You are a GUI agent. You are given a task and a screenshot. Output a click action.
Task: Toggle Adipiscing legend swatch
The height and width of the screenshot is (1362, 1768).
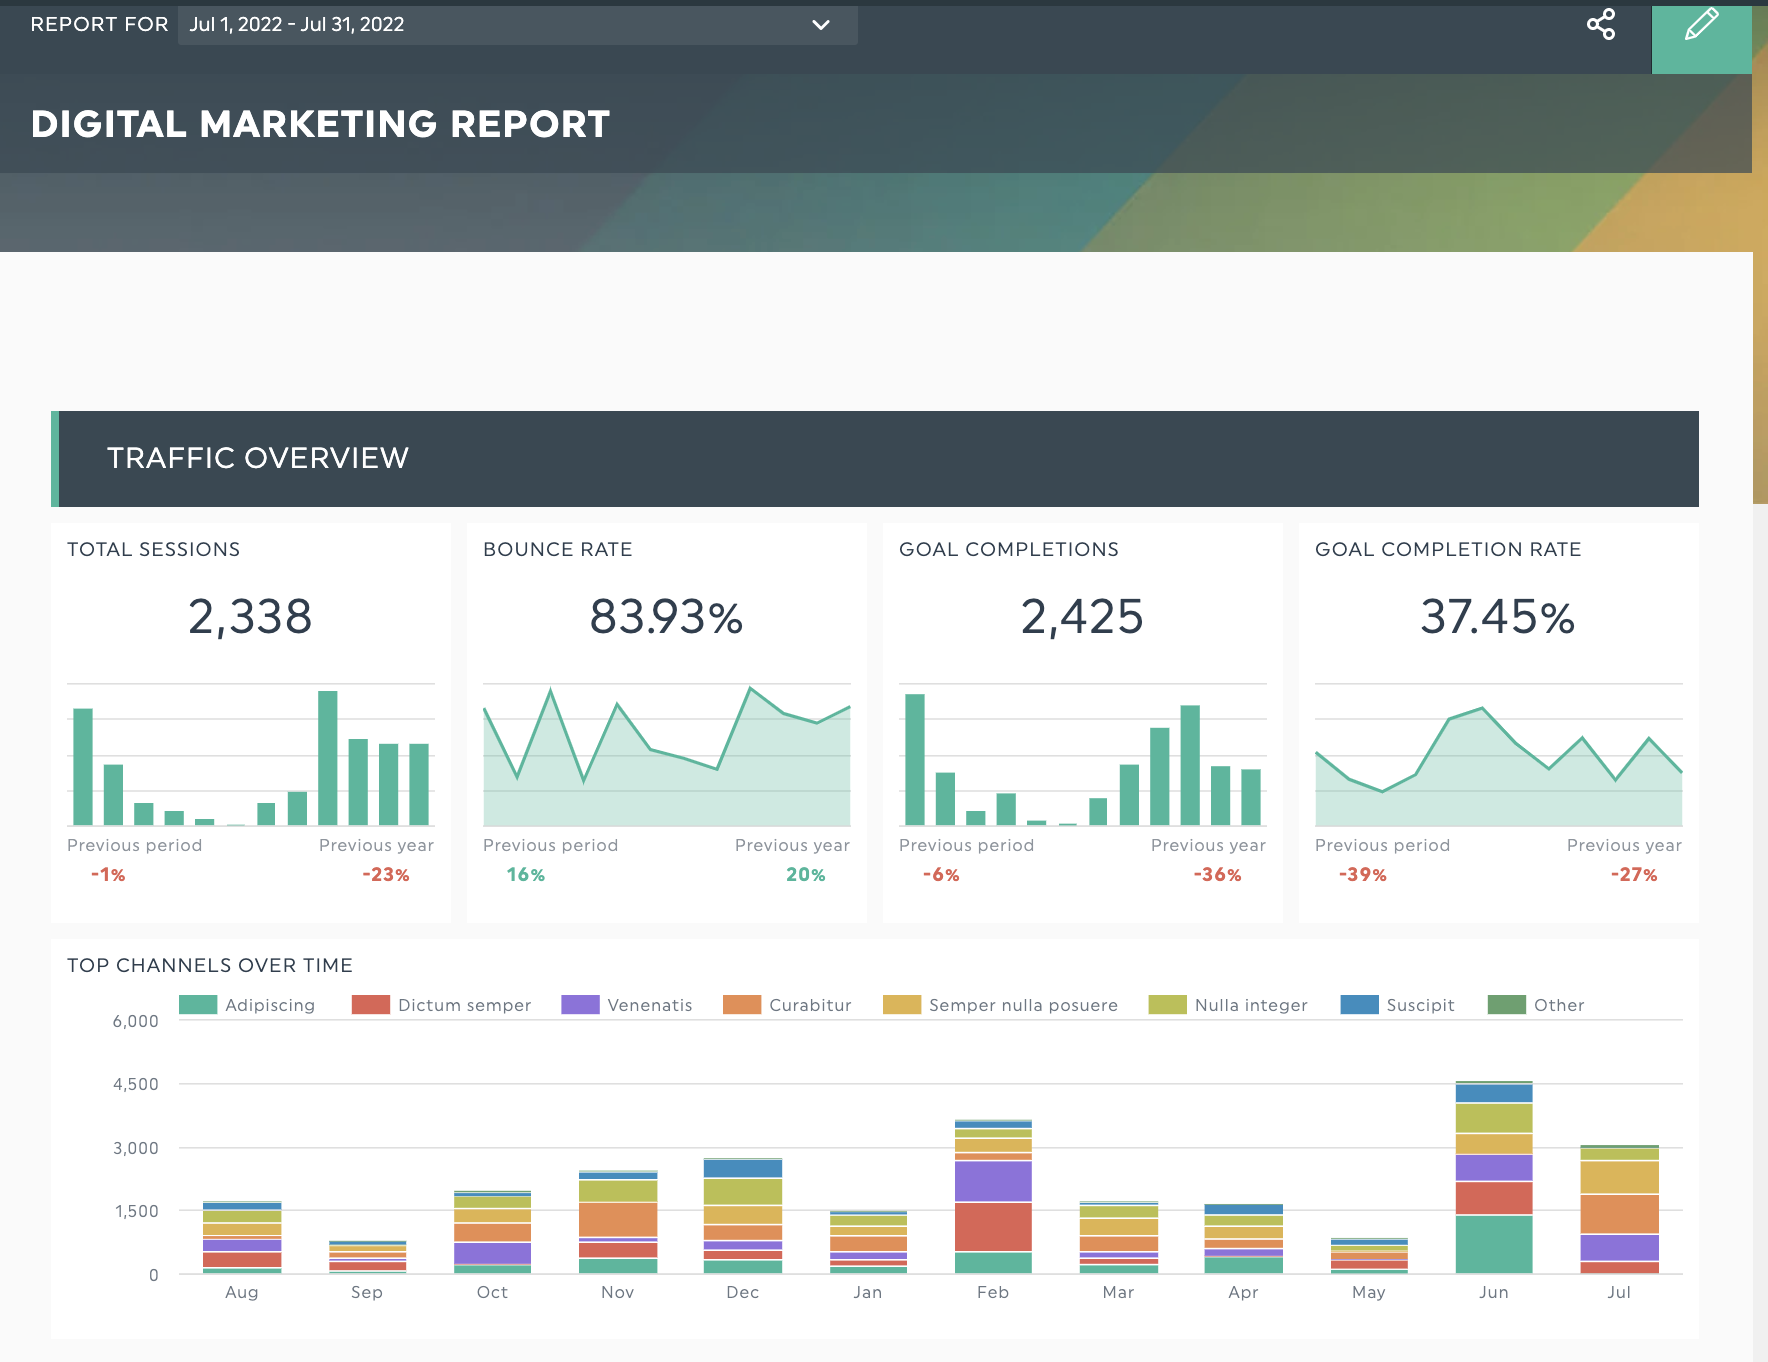click(198, 1005)
